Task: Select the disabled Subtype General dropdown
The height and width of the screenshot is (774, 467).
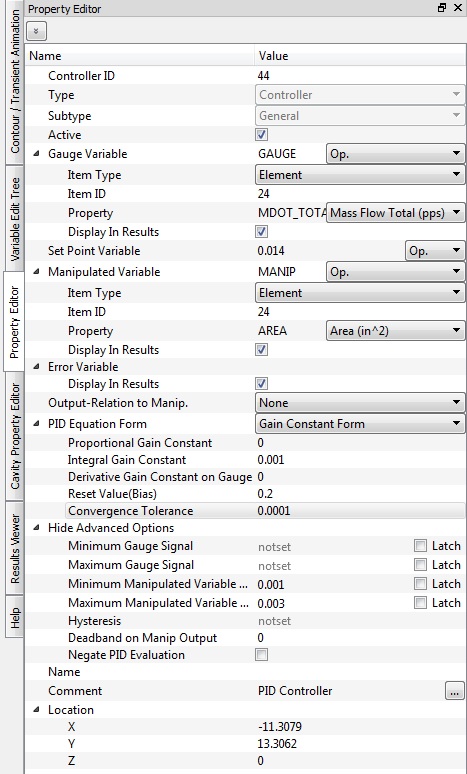Action: (x=360, y=116)
